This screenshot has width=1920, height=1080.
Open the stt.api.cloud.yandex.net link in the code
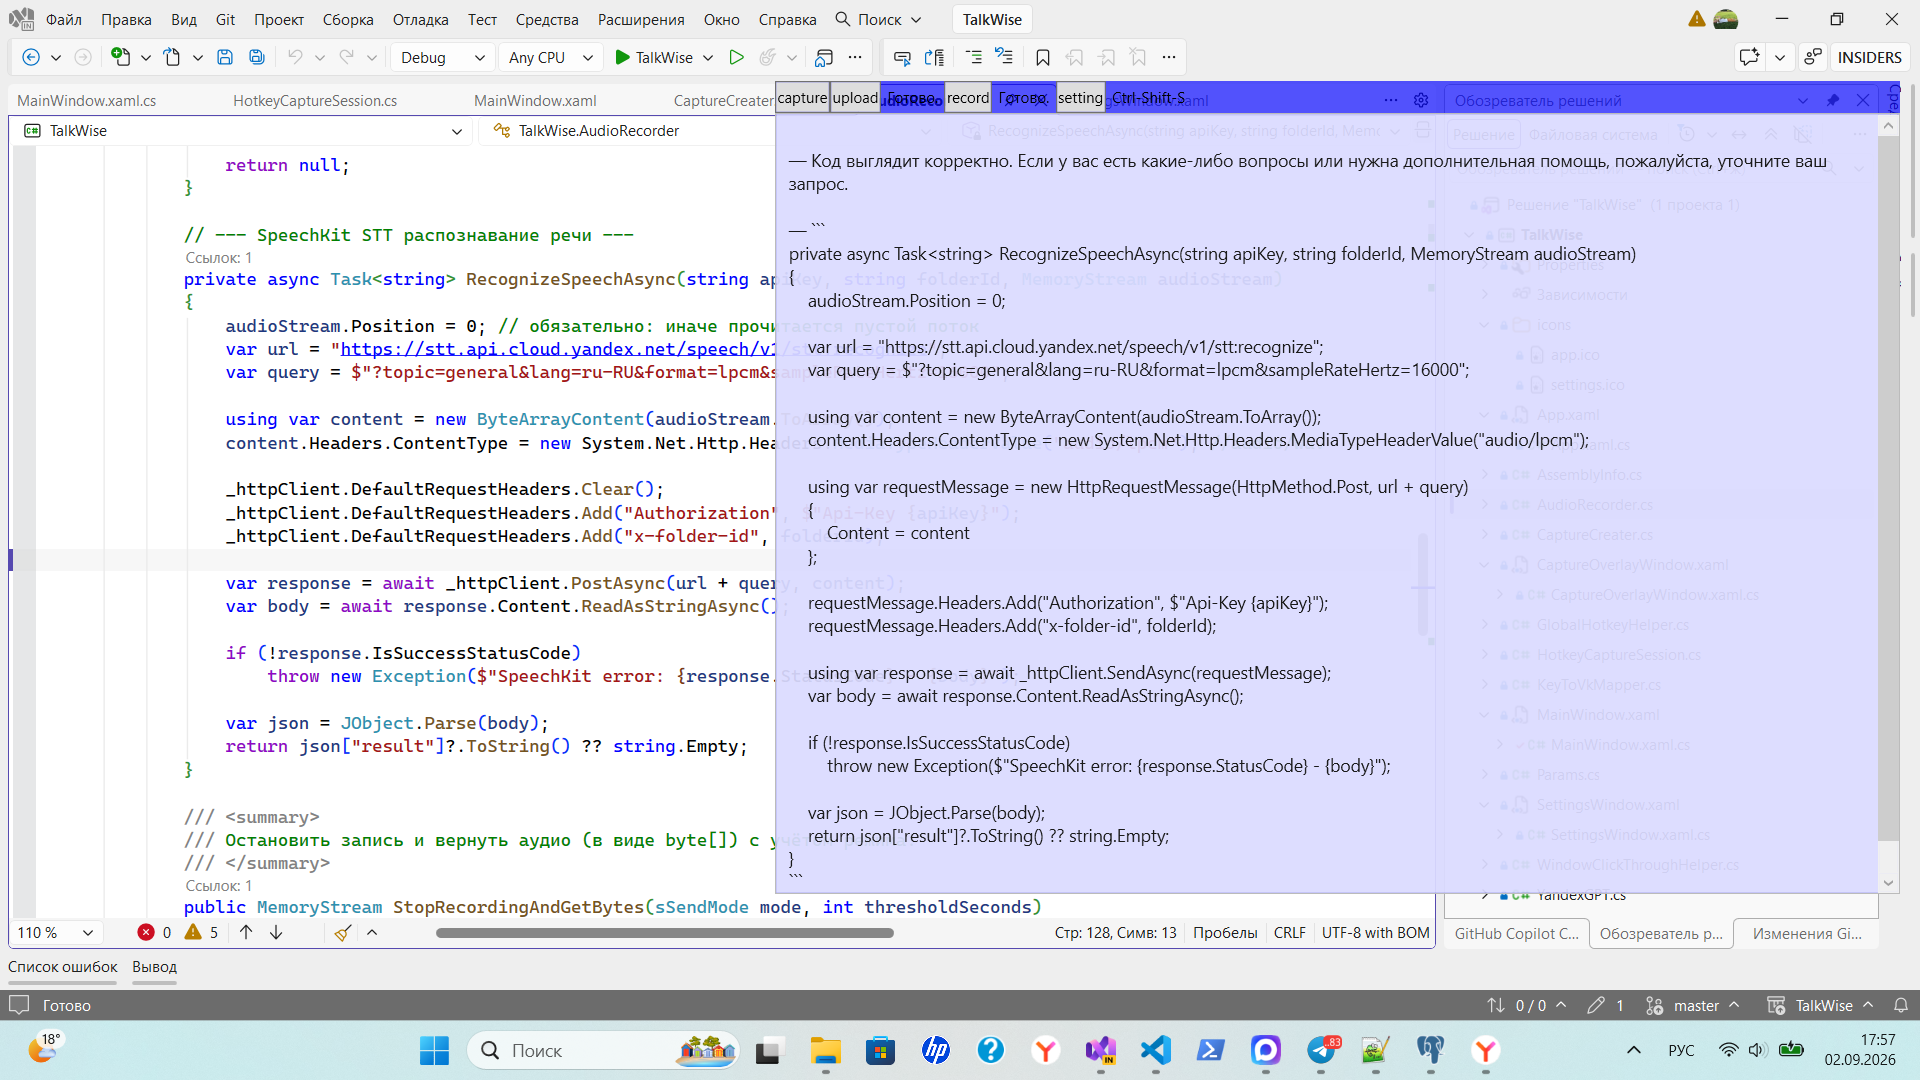[x=558, y=349]
